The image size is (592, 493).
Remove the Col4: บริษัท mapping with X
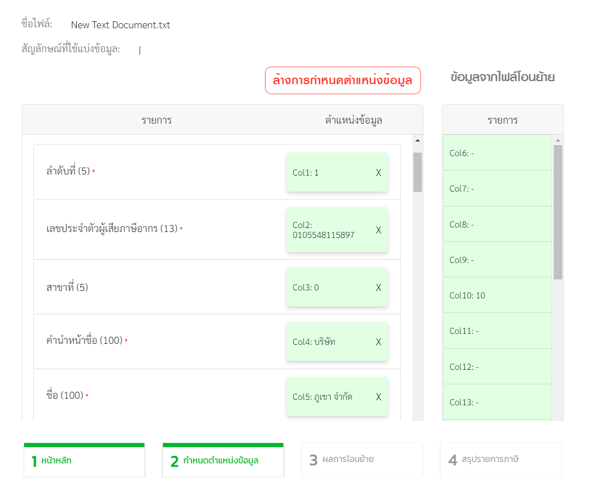(378, 342)
